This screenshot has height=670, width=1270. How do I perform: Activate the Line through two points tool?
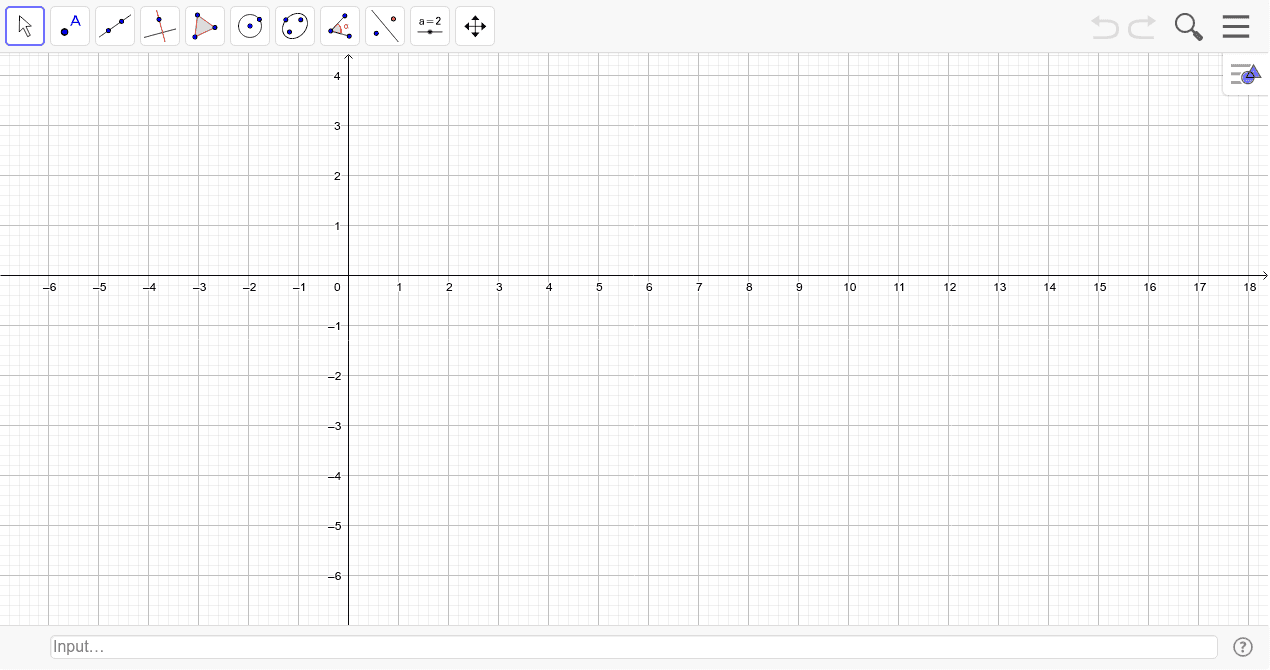(x=115, y=26)
